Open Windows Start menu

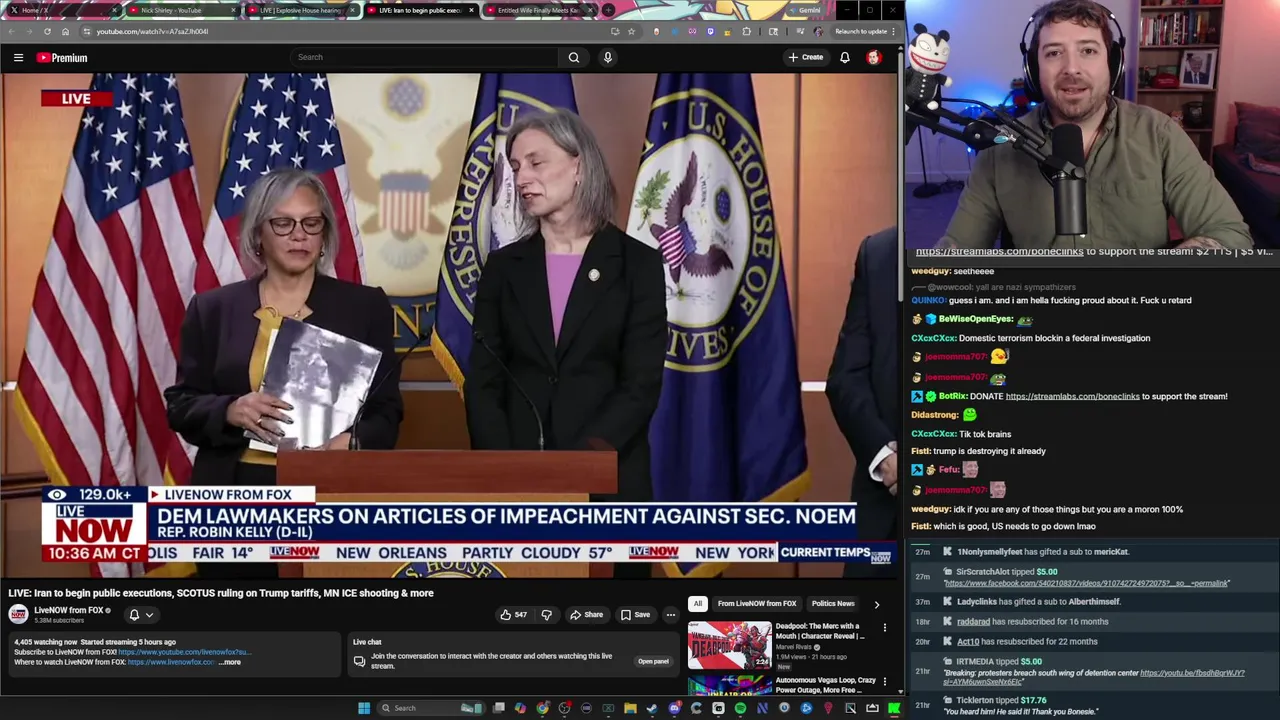[364, 708]
